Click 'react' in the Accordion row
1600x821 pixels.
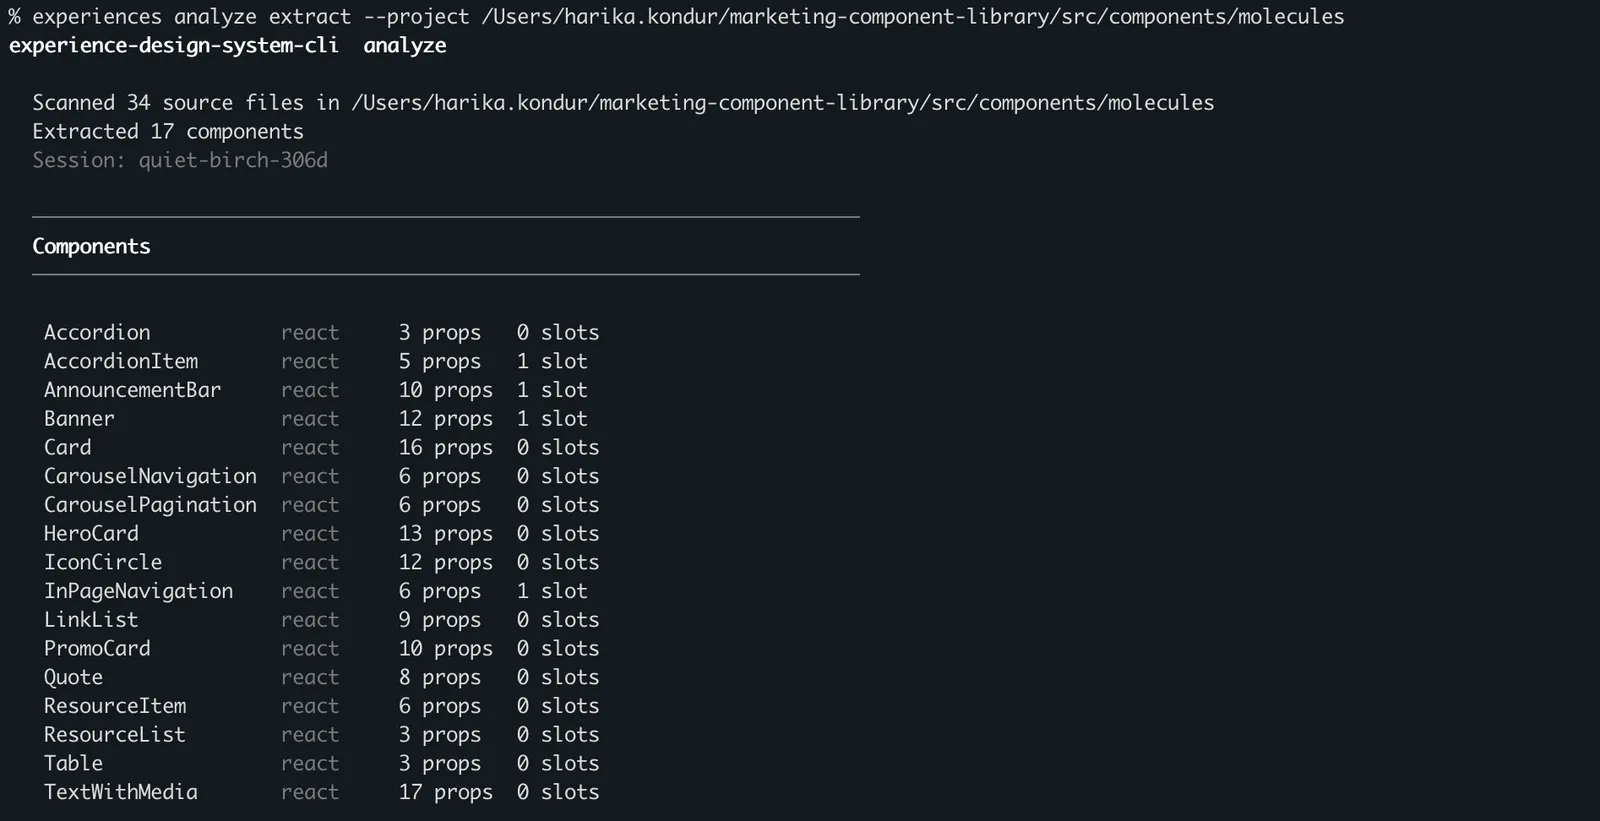(310, 332)
